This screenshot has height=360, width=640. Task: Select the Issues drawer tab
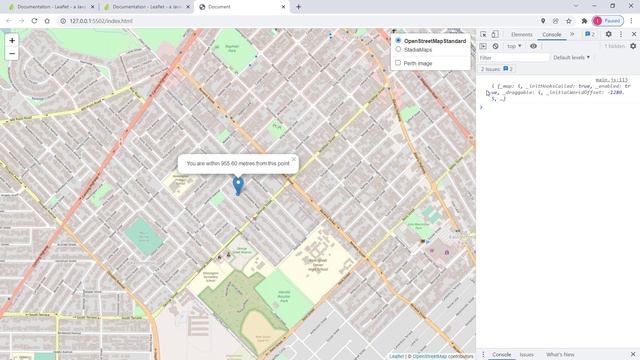click(527, 354)
